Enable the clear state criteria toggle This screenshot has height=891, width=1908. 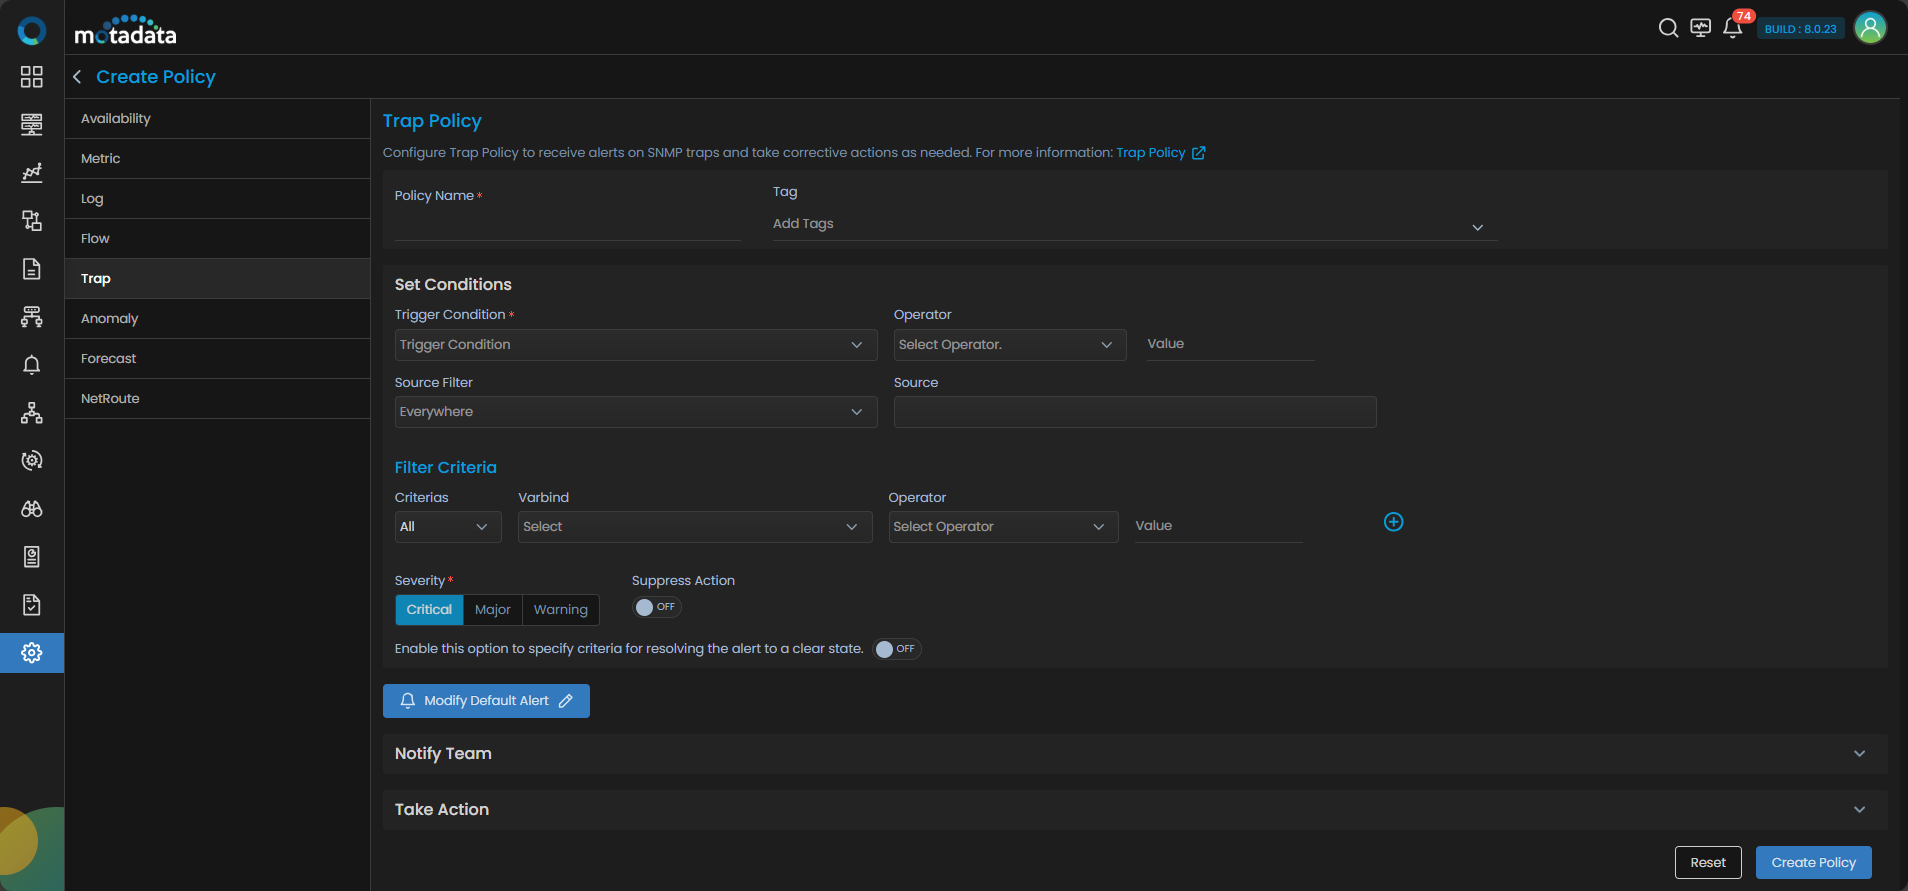[896, 649]
